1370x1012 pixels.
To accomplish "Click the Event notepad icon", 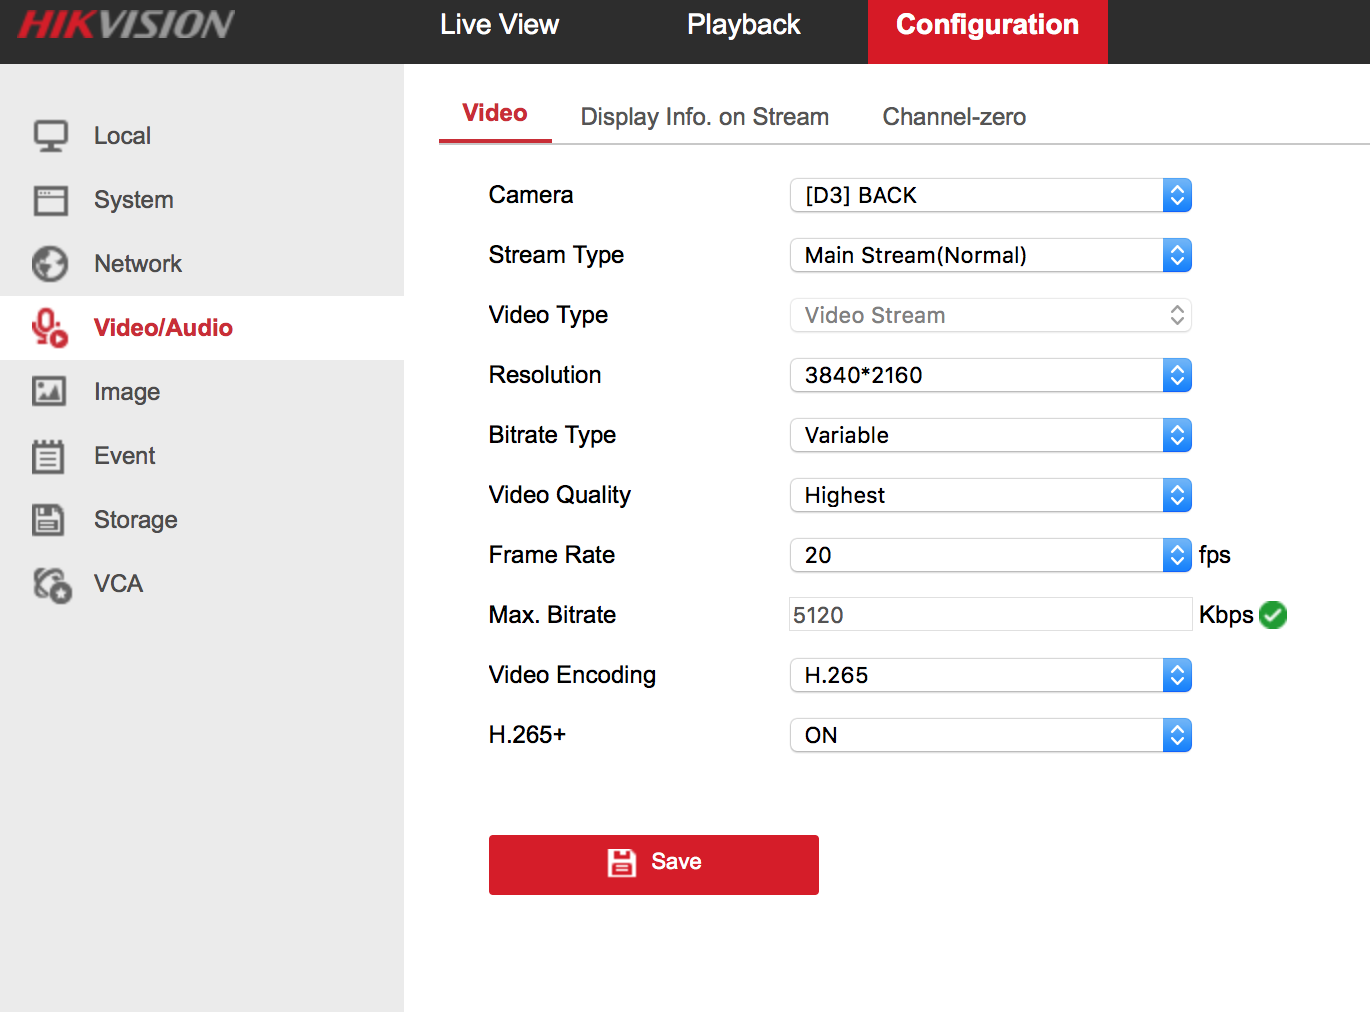I will (x=48, y=456).
